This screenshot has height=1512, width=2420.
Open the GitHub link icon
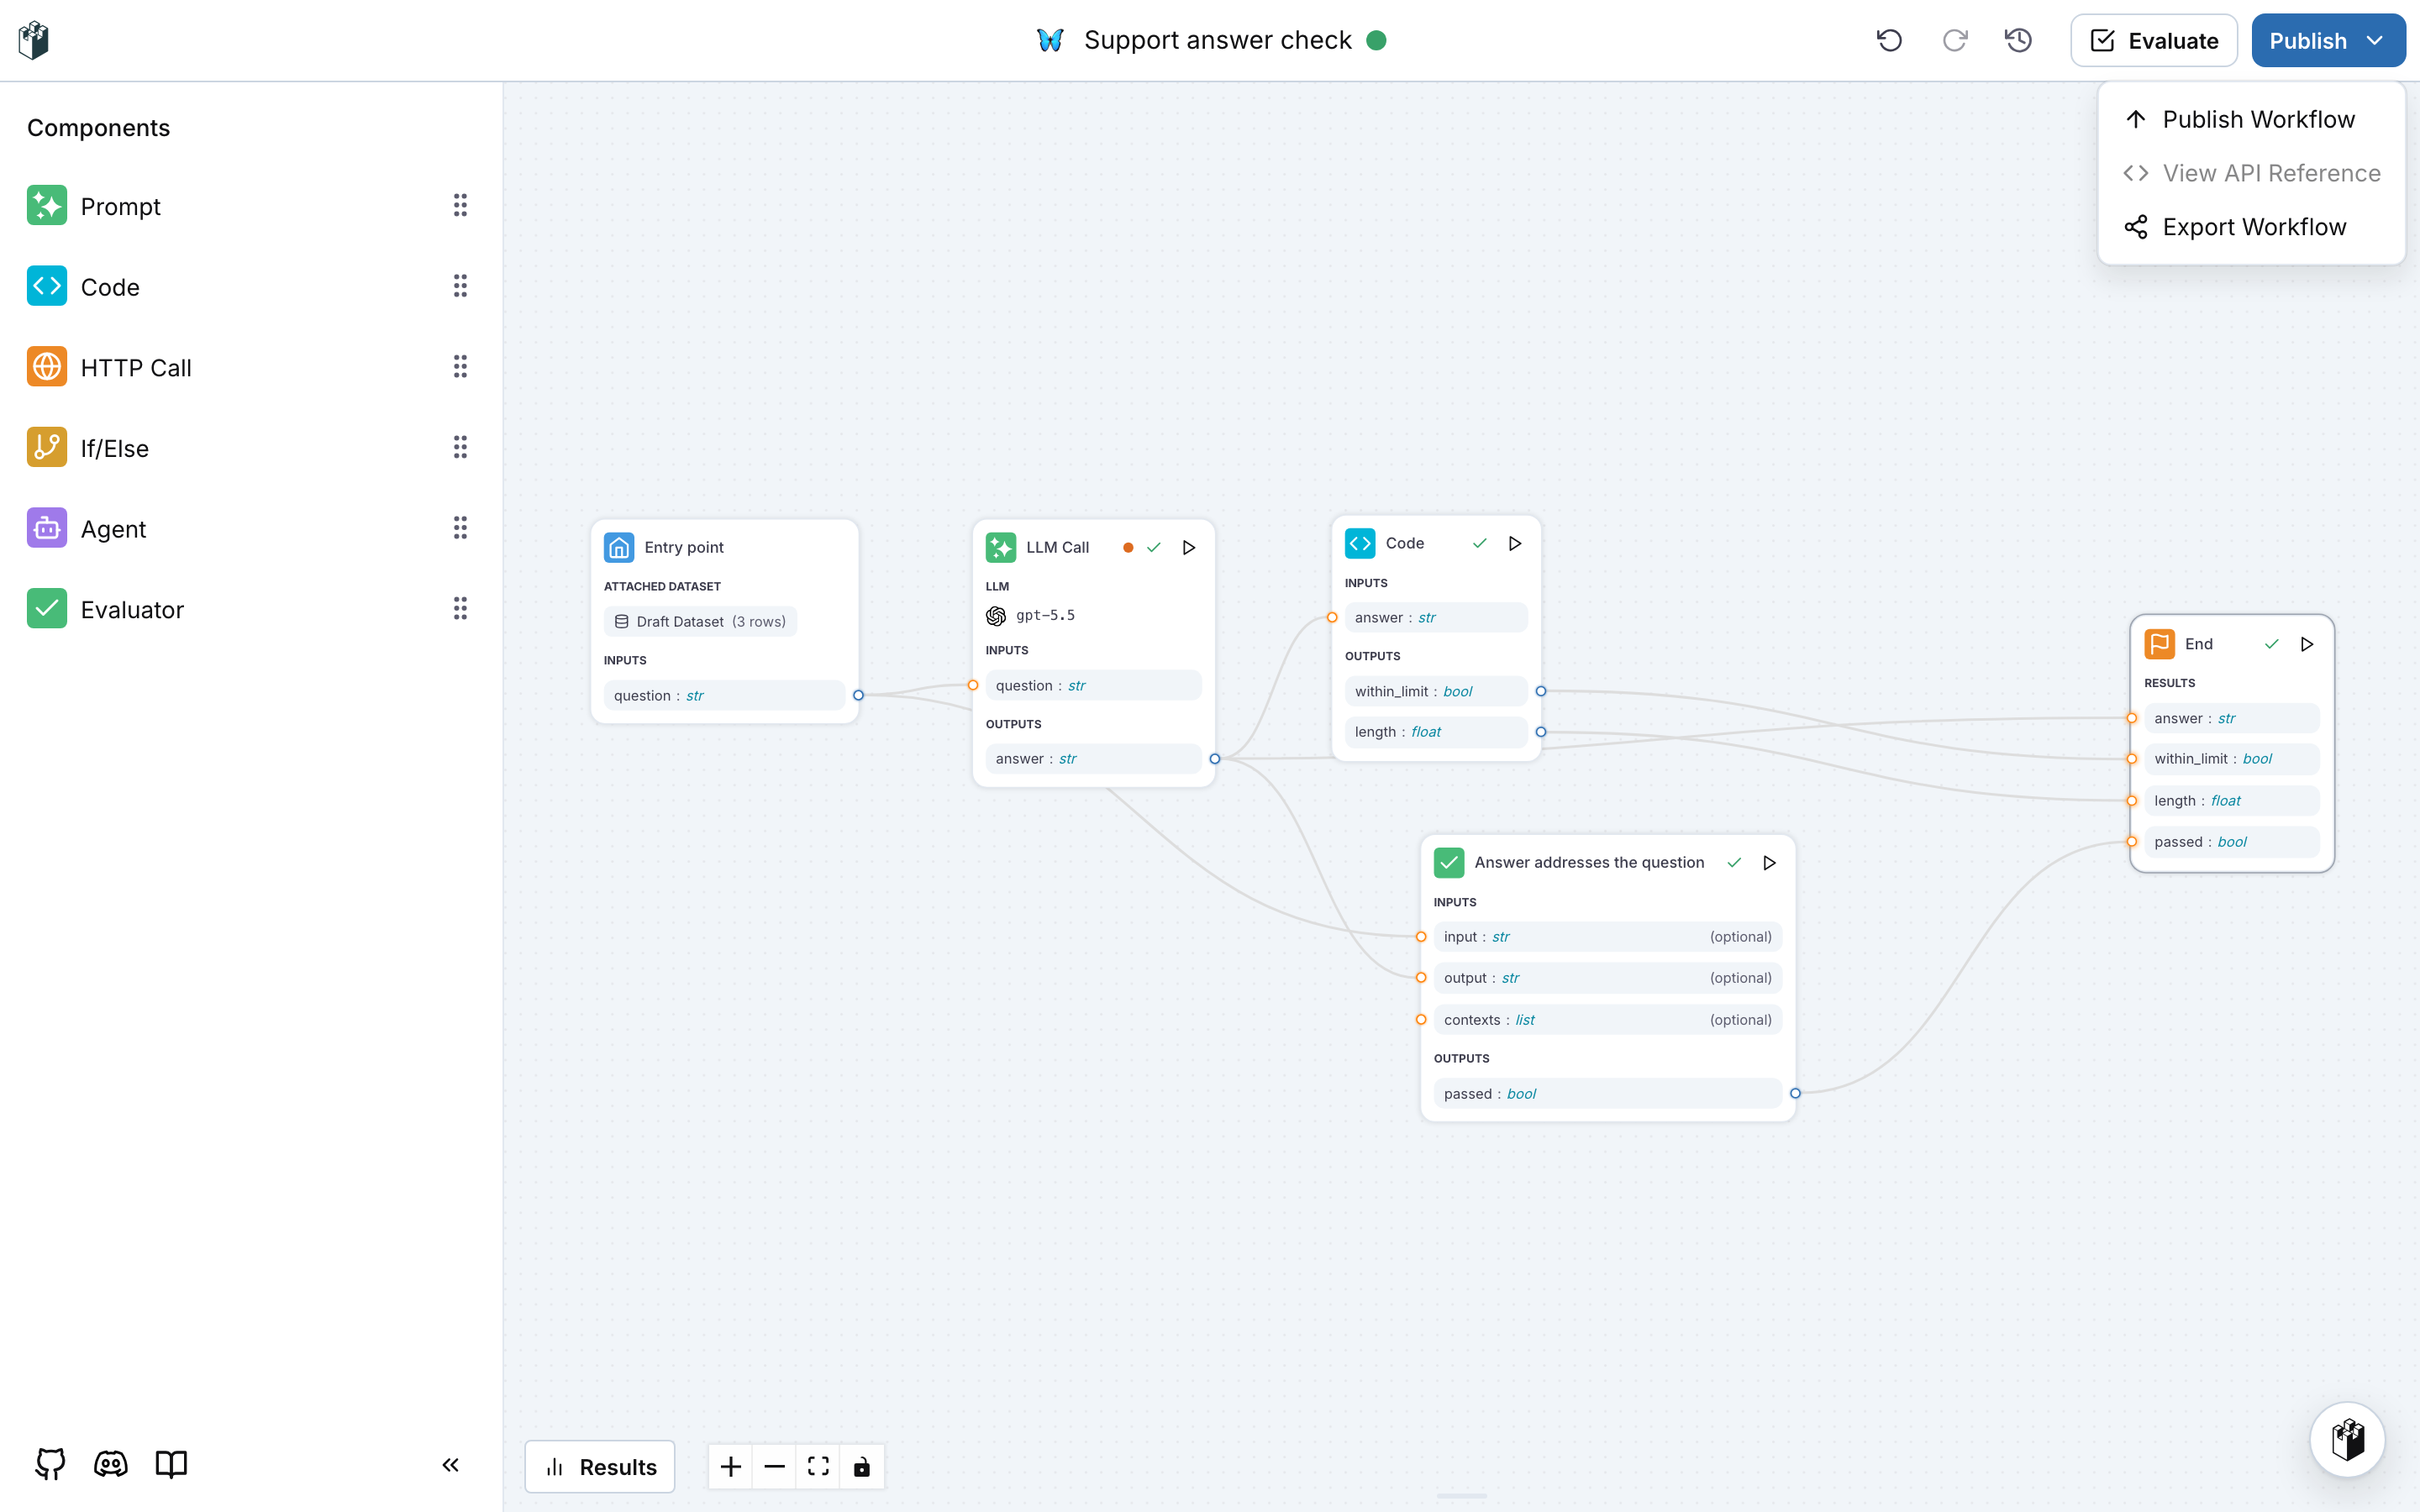[50, 1465]
